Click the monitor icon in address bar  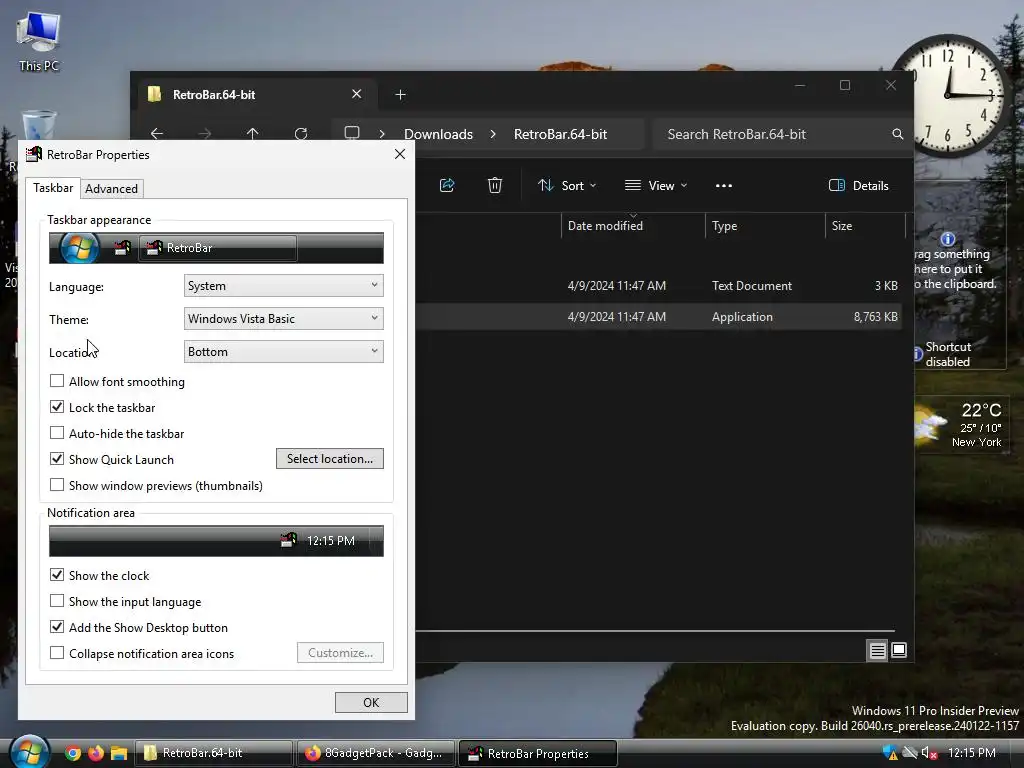(x=352, y=133)
